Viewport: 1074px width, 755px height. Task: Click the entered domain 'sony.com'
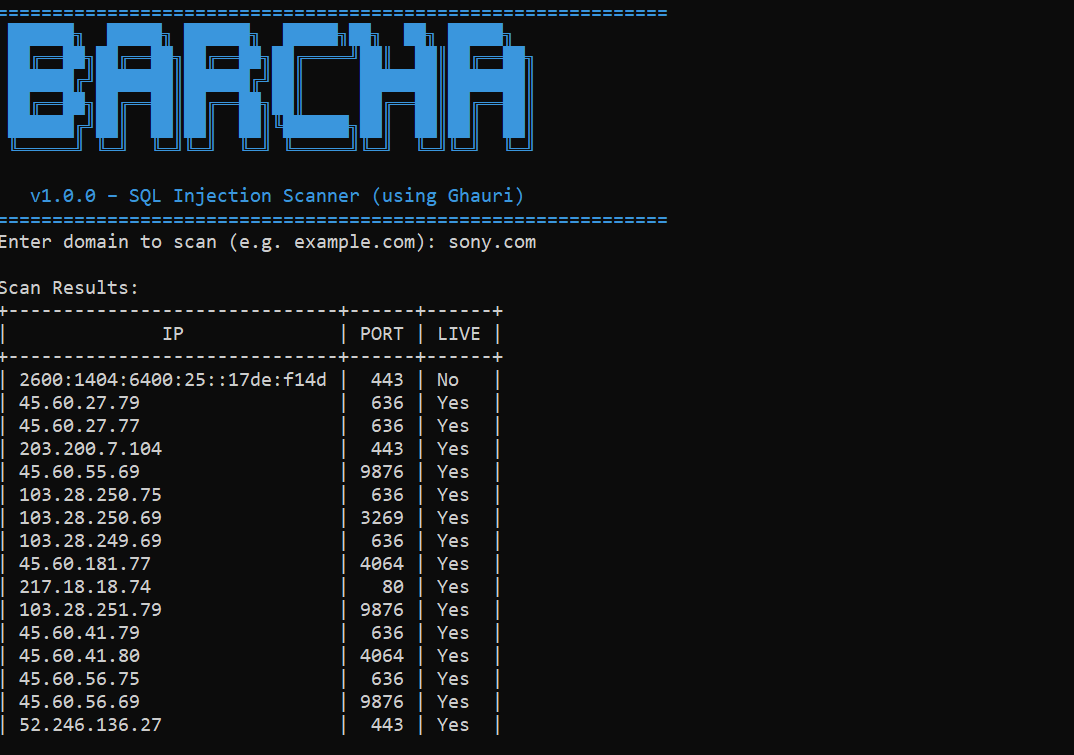click(492, 243)
